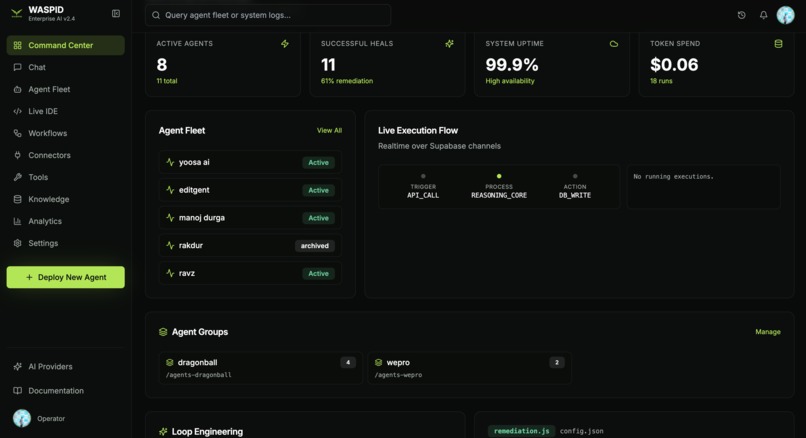Click the Agent Groups layers icon
Image resolution: width=806 pixels, height=438 pixels.
(163, 332)
